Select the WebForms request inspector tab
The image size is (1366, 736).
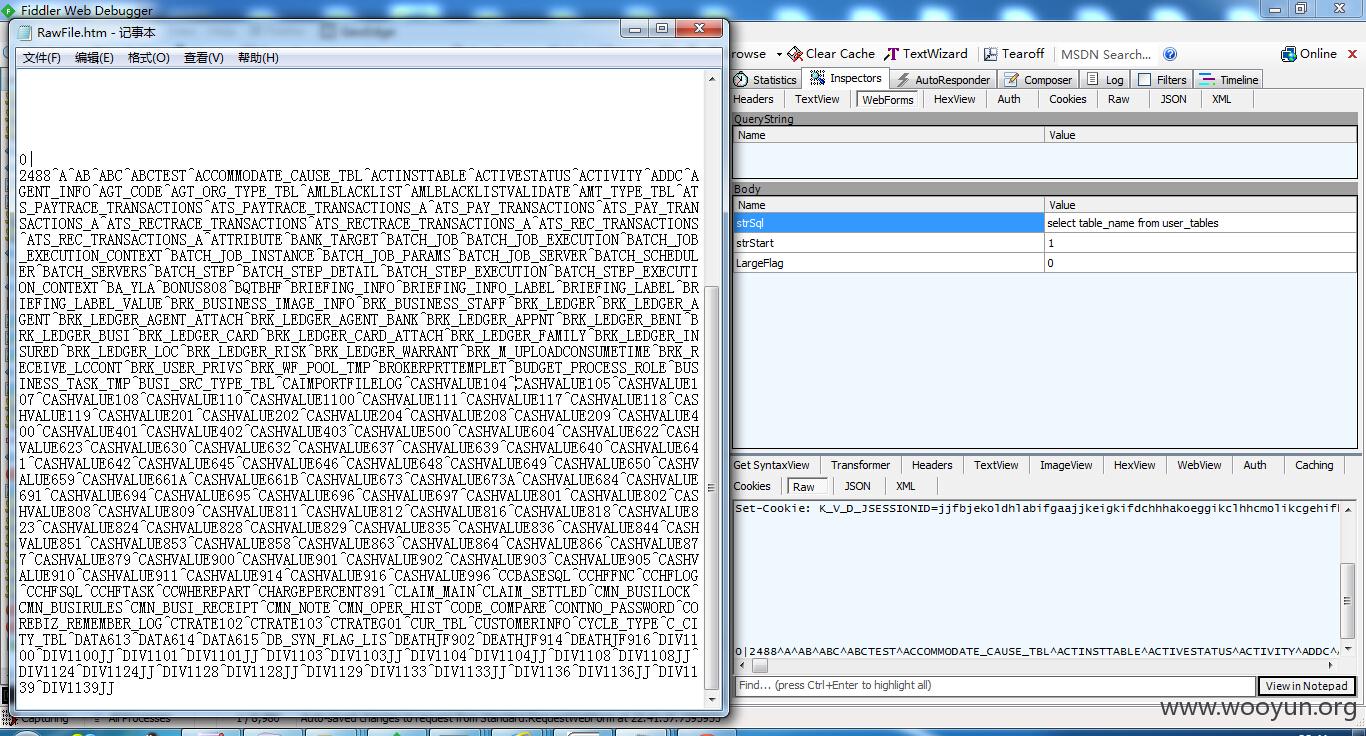pyautogui.click(x=887, y=100)
